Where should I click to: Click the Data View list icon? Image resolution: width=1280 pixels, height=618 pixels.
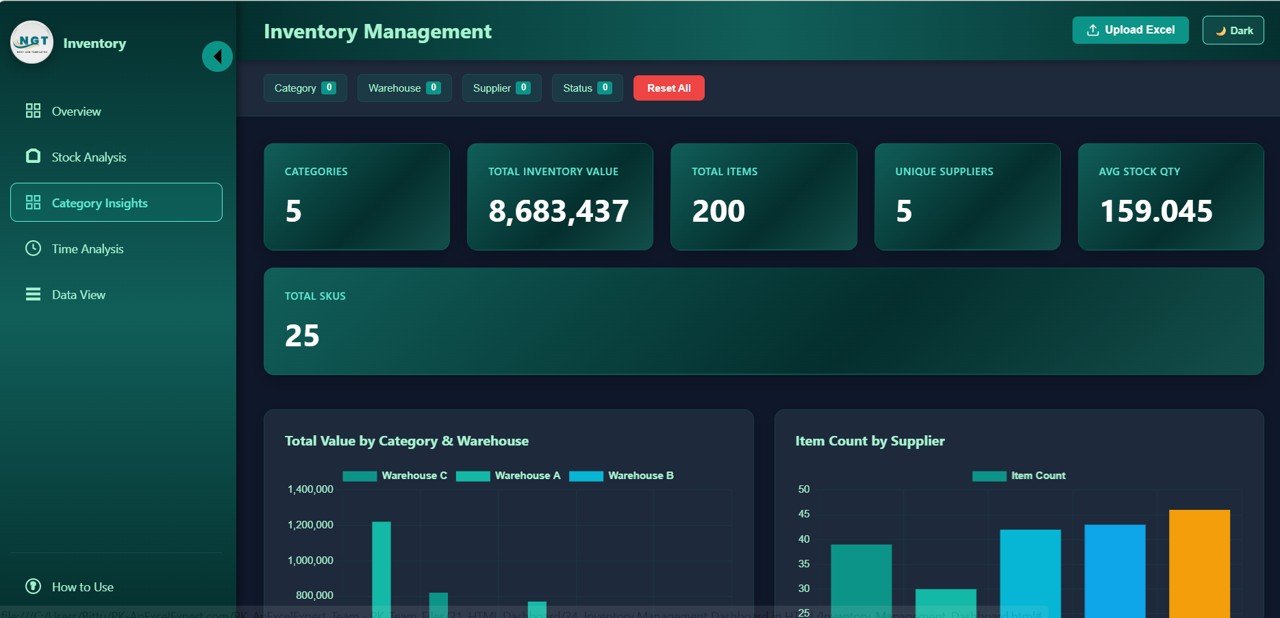pos(33,295)
